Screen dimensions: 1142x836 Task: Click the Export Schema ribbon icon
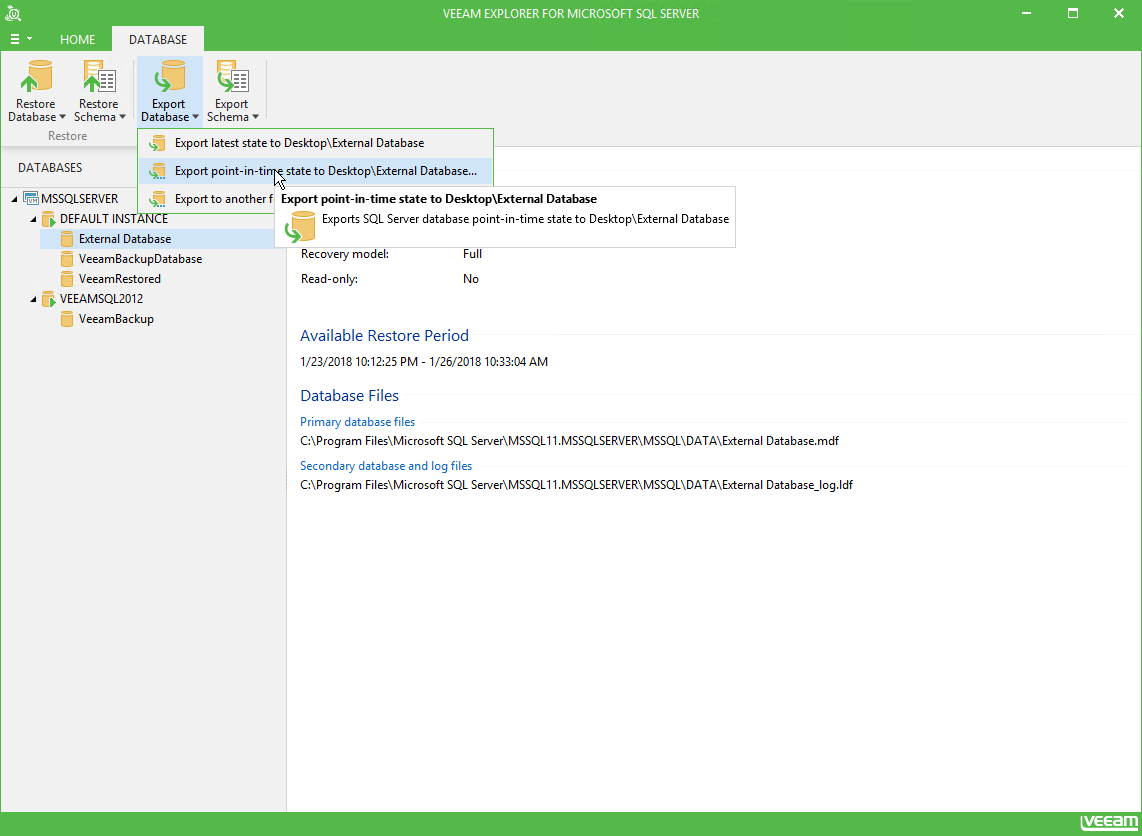[x=232, y=76]
